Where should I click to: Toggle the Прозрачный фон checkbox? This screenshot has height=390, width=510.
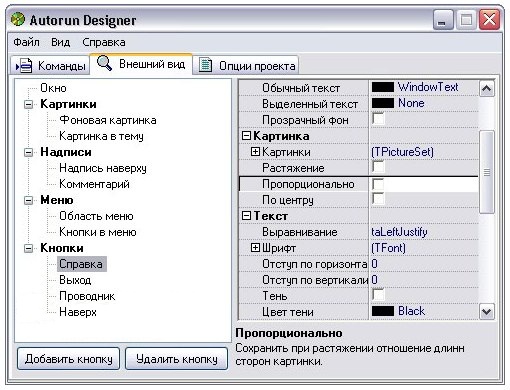[x=378, y=119]
